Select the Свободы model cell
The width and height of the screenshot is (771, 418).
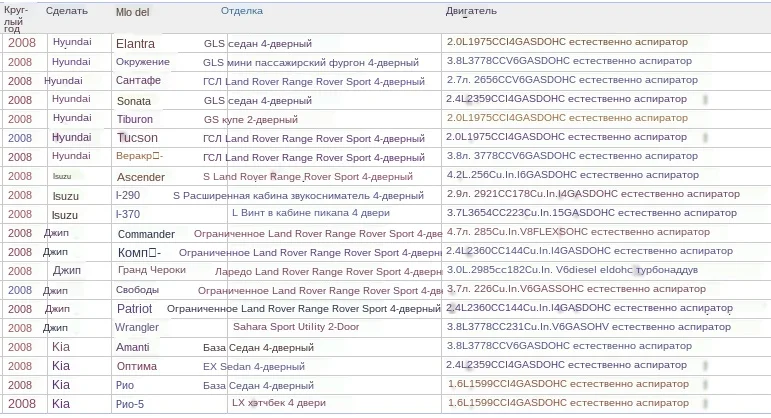pyautogui.click(x=137, y=290)
